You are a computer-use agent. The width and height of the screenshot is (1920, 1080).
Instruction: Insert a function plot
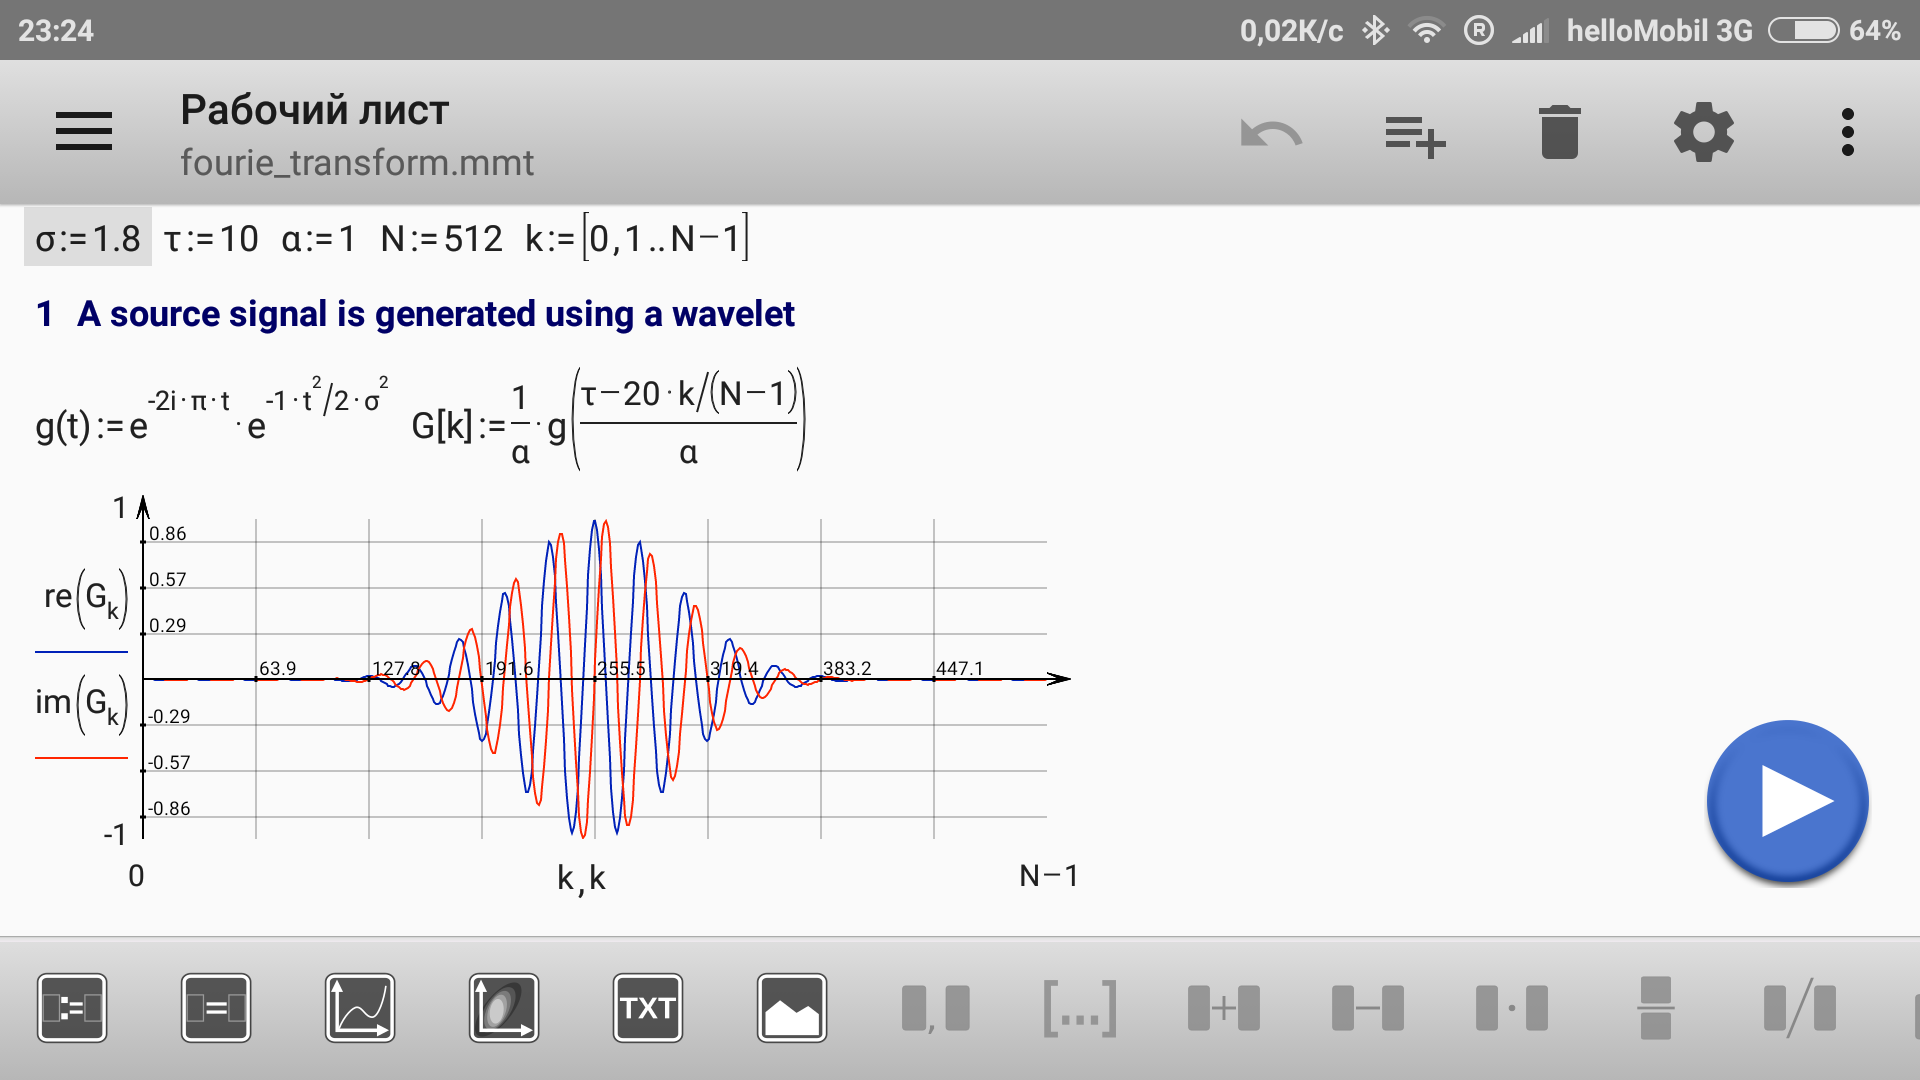click(360, 1008)
